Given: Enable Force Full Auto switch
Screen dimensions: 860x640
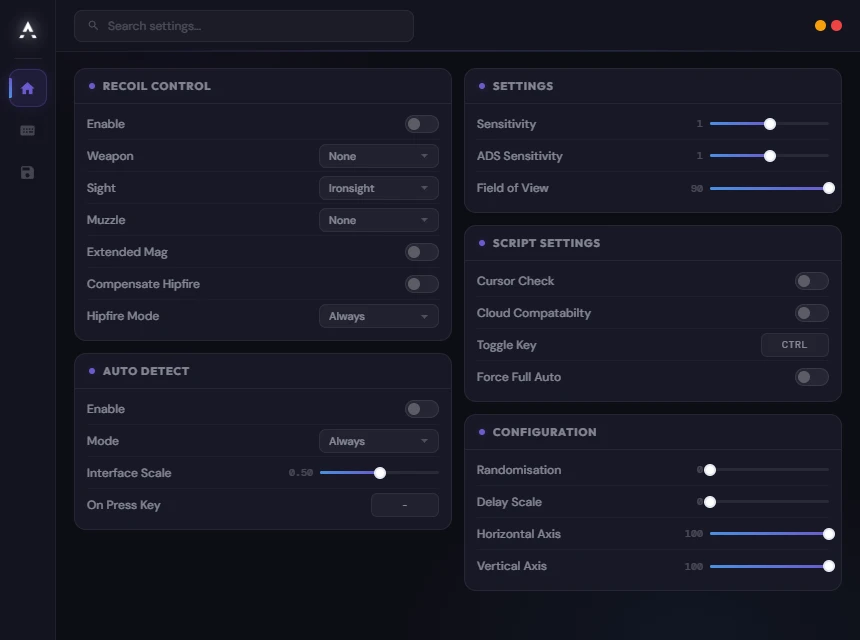Looking at the screenshot, I should point(811,377).
